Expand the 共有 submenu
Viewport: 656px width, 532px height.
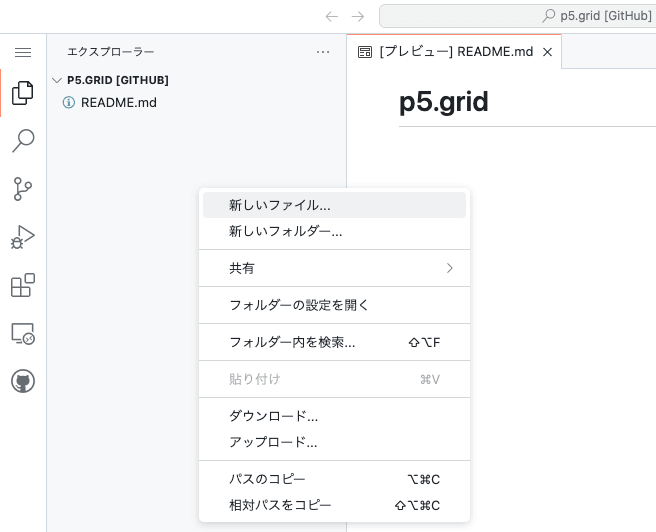[x=334, y=268]
